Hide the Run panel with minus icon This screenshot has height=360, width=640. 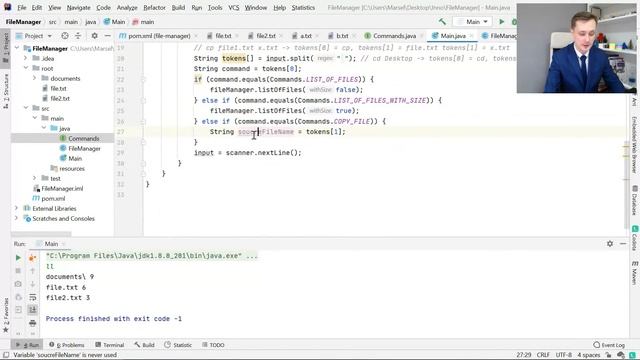tap(623, 244)
